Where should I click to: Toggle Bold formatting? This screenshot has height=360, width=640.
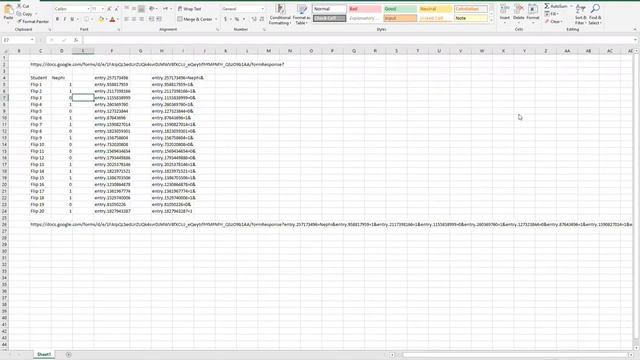[x=57, y=19]
